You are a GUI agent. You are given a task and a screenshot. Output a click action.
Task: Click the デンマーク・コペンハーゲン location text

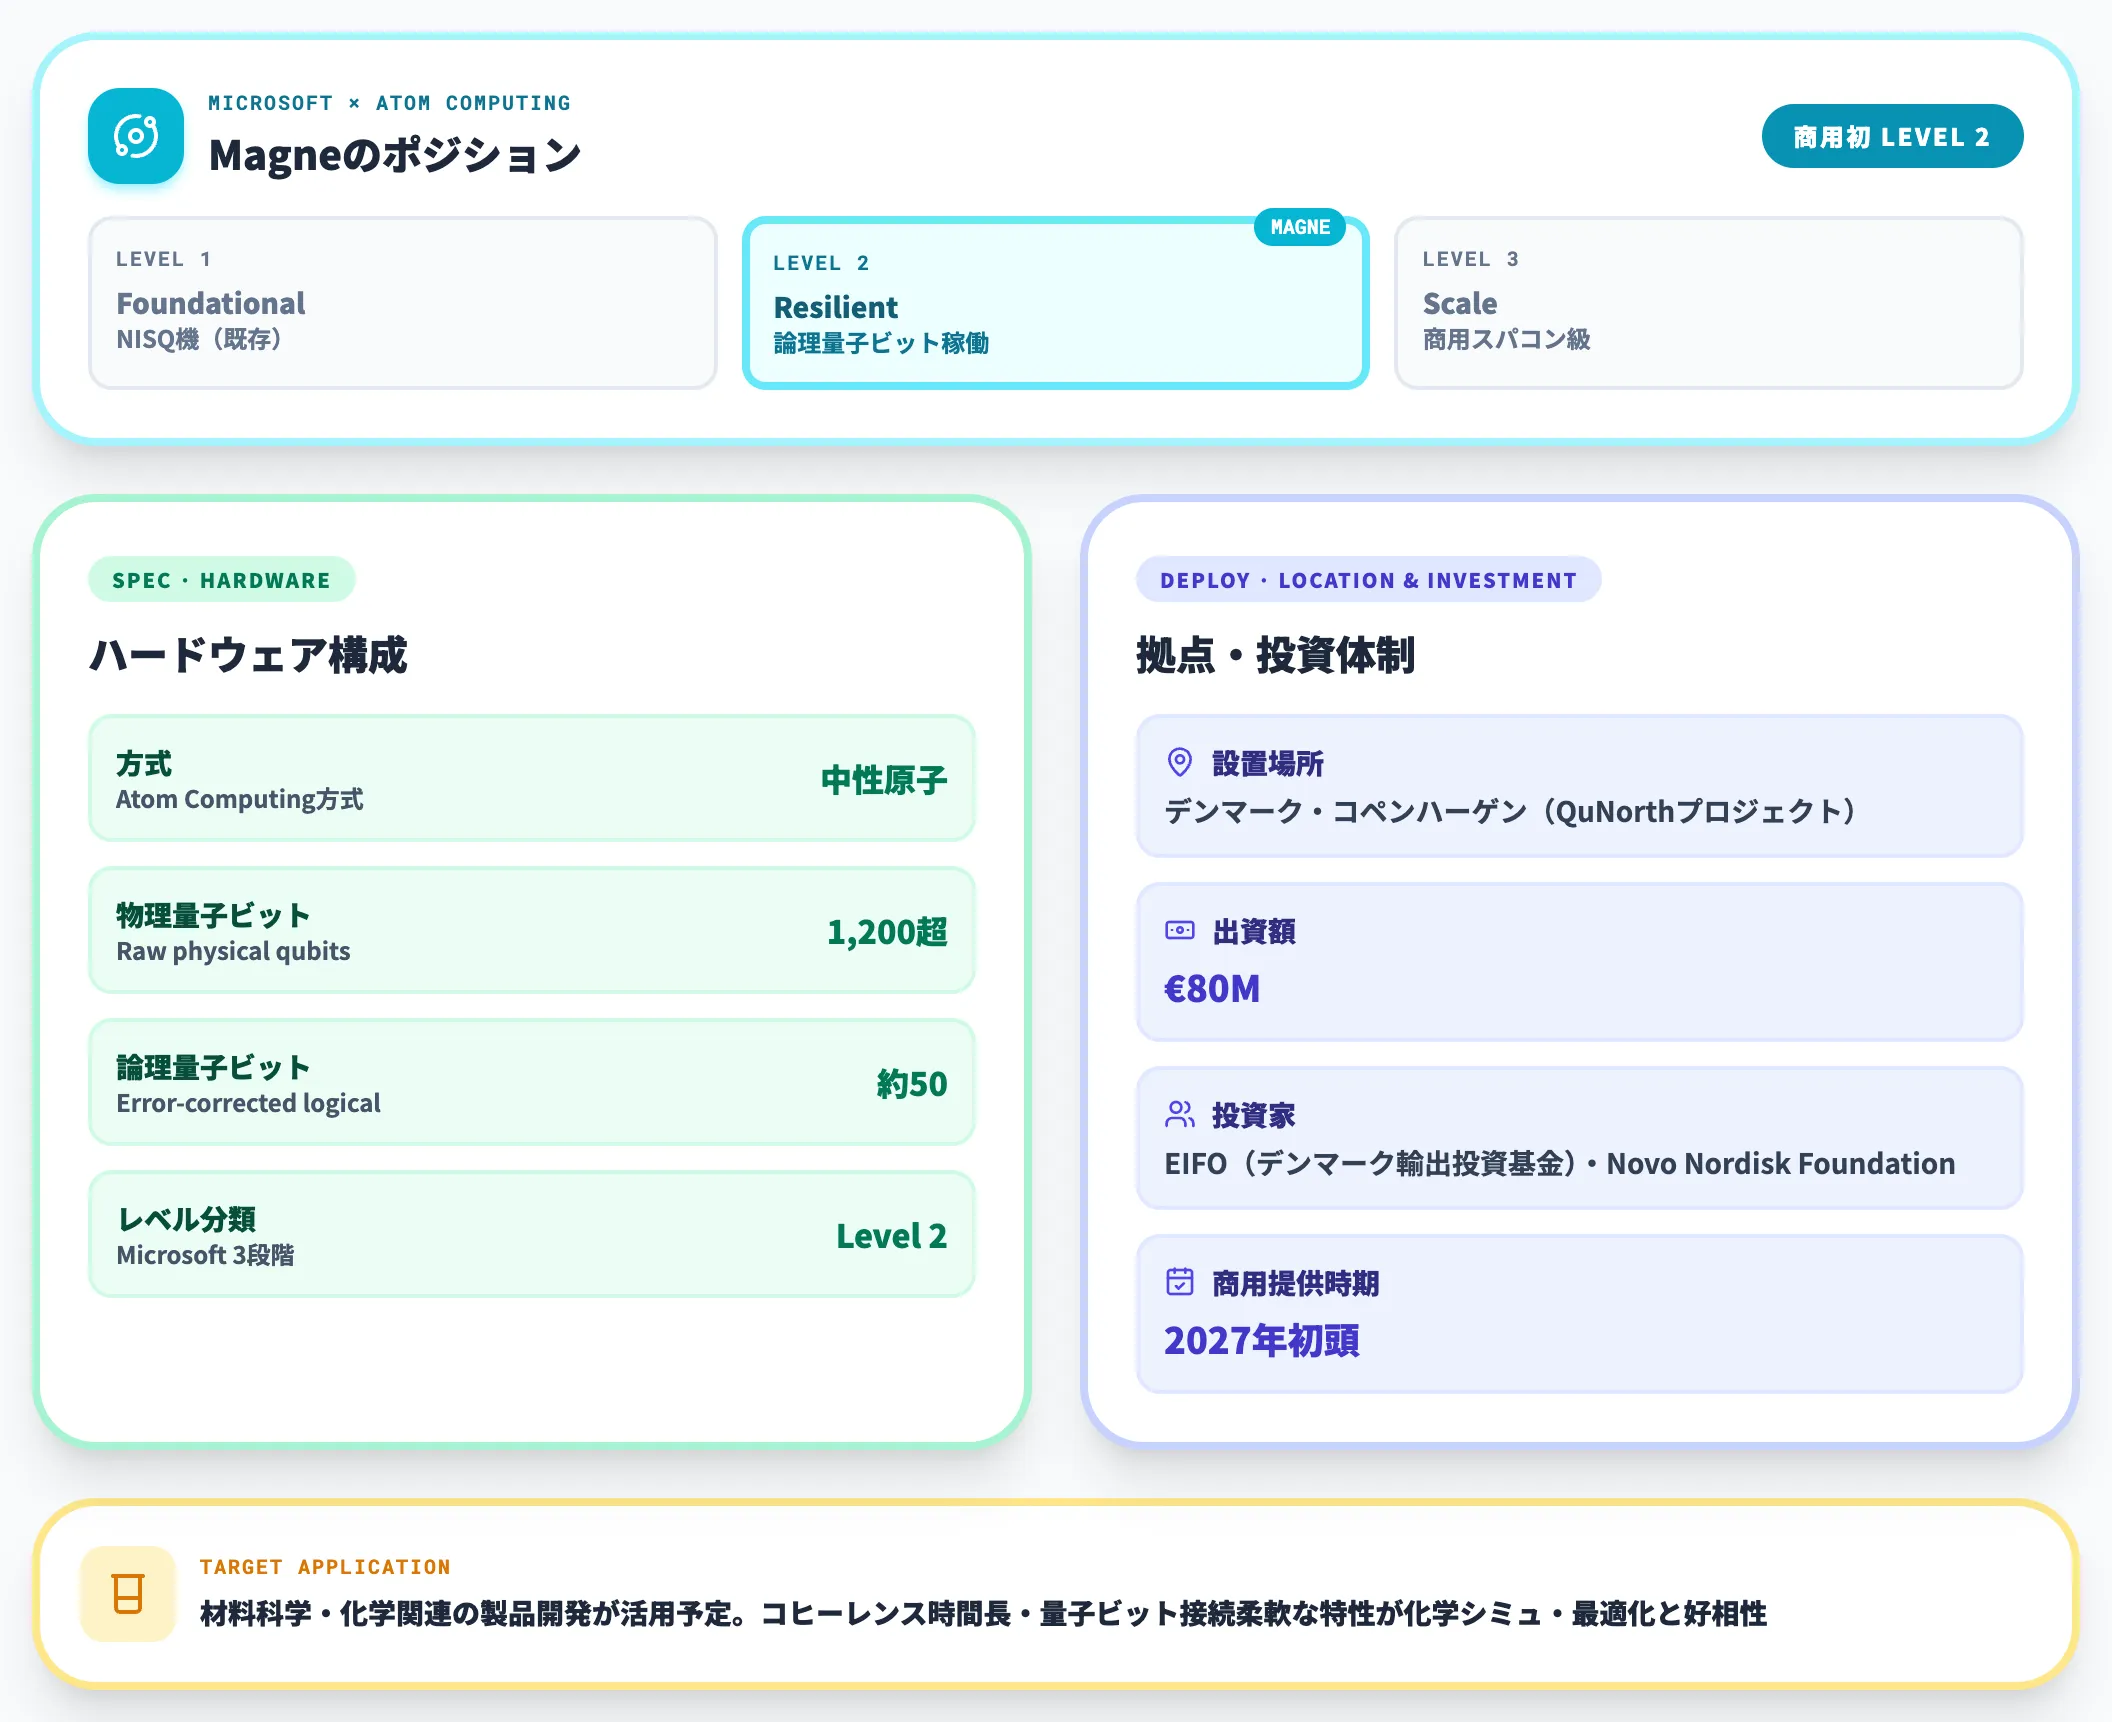(1512, 811)
